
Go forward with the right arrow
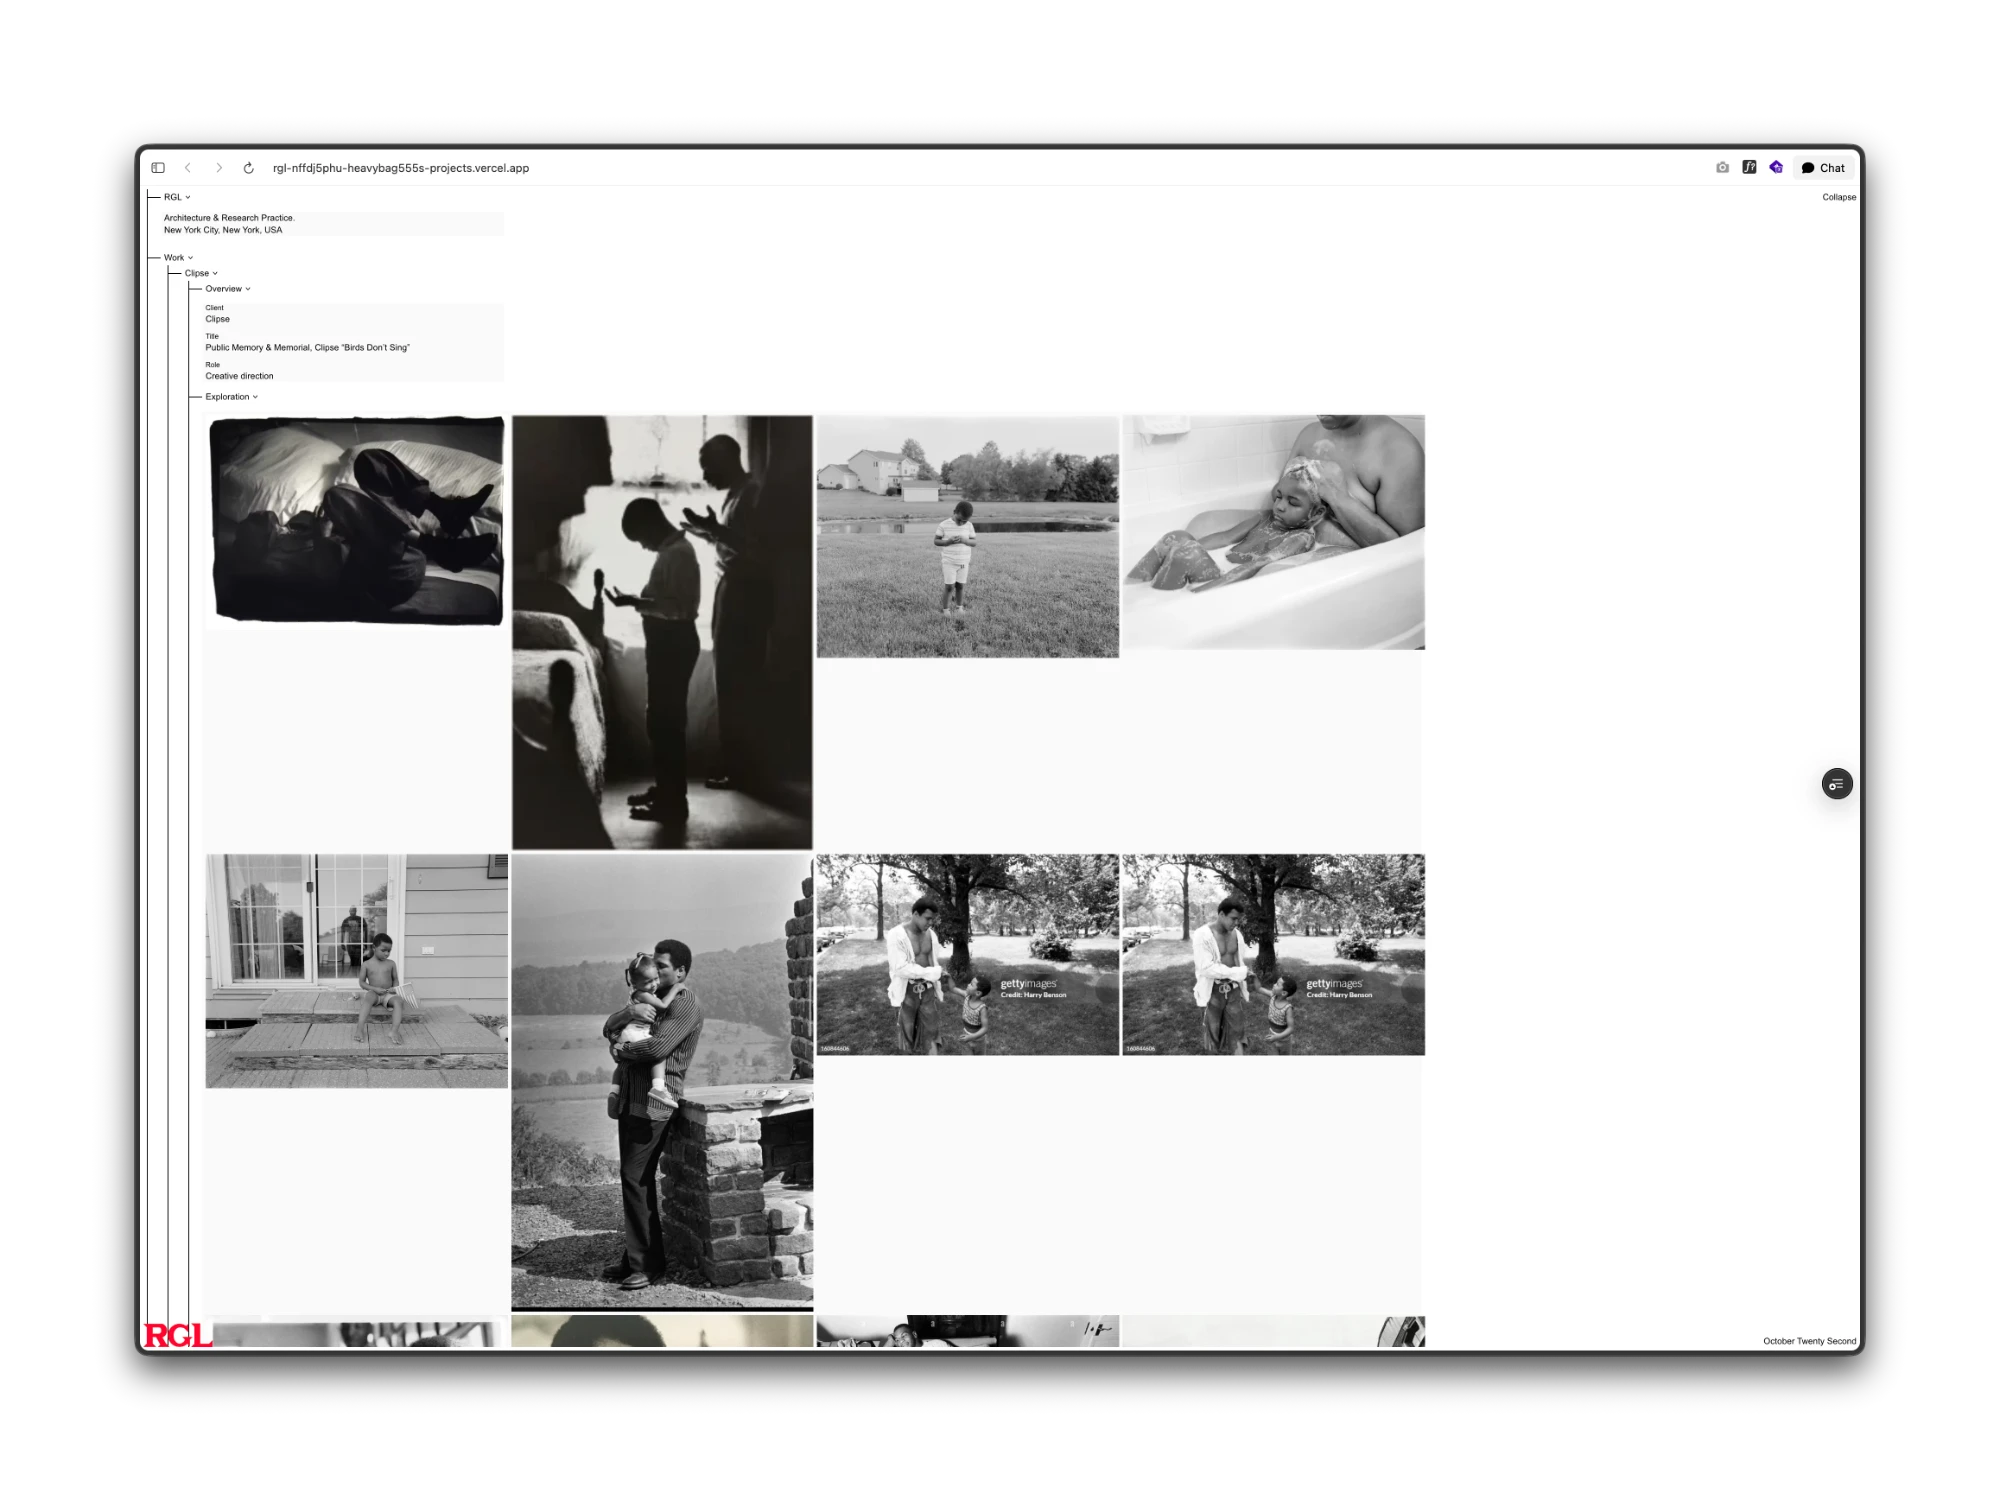(x=219, y=168)
